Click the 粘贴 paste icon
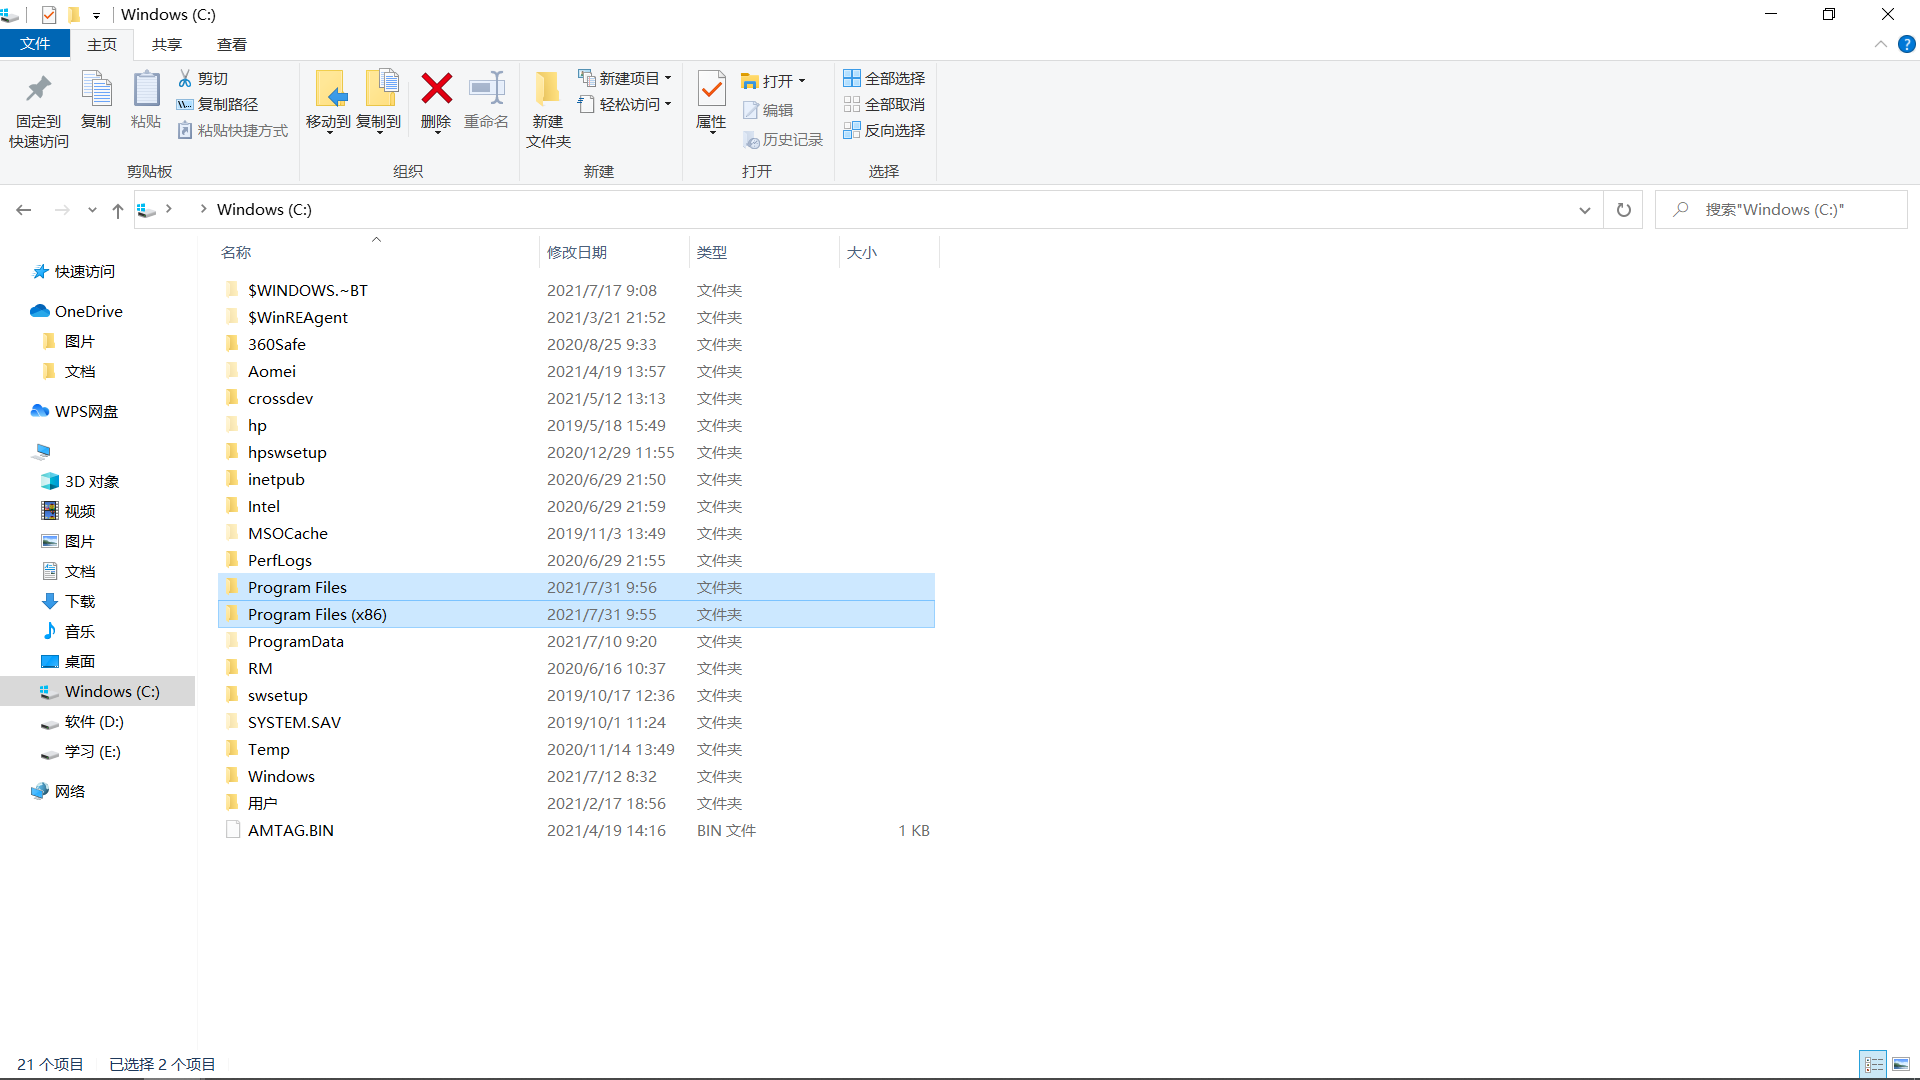This screenshot has width=1920, height=1080. 145,100
